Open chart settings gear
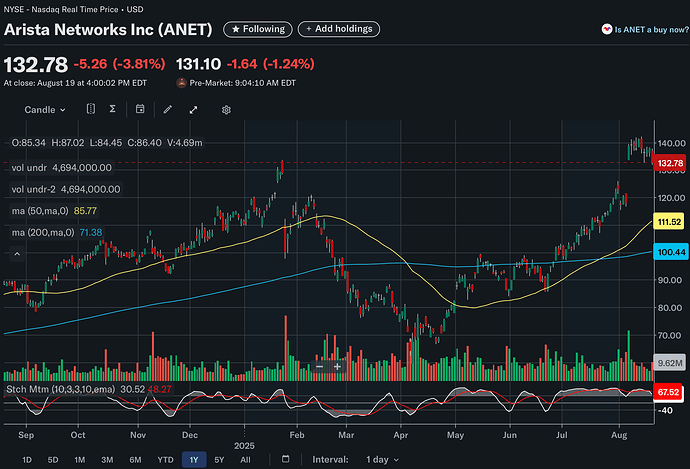This screenshot has height=469, width=690. [x=226, y=110]
